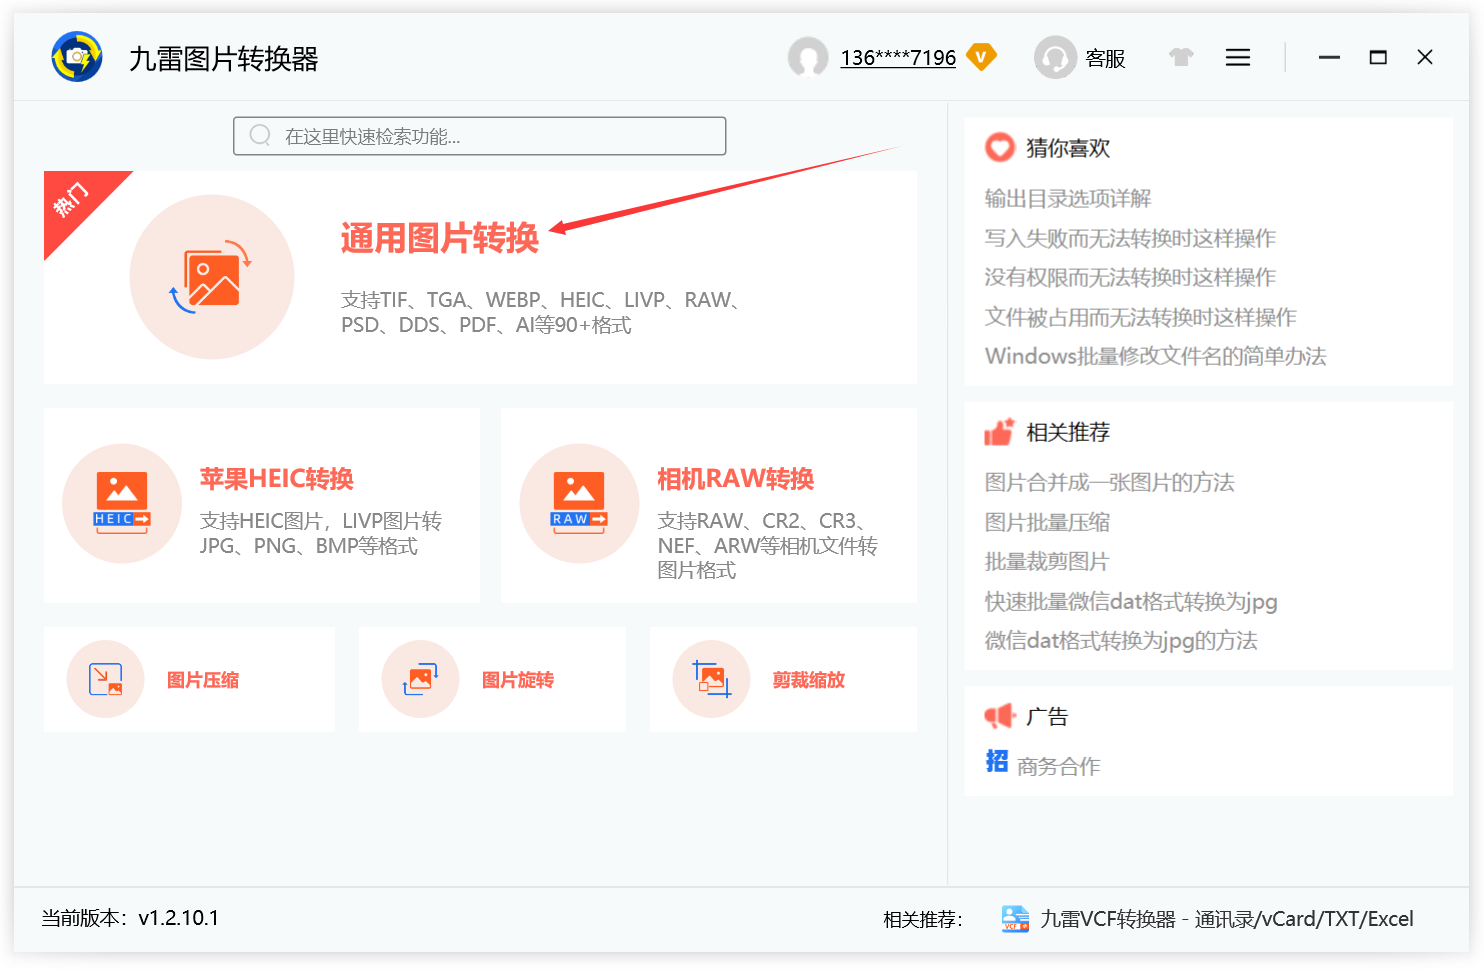Click the 苹果HEIC转换 title

(277, 479)
